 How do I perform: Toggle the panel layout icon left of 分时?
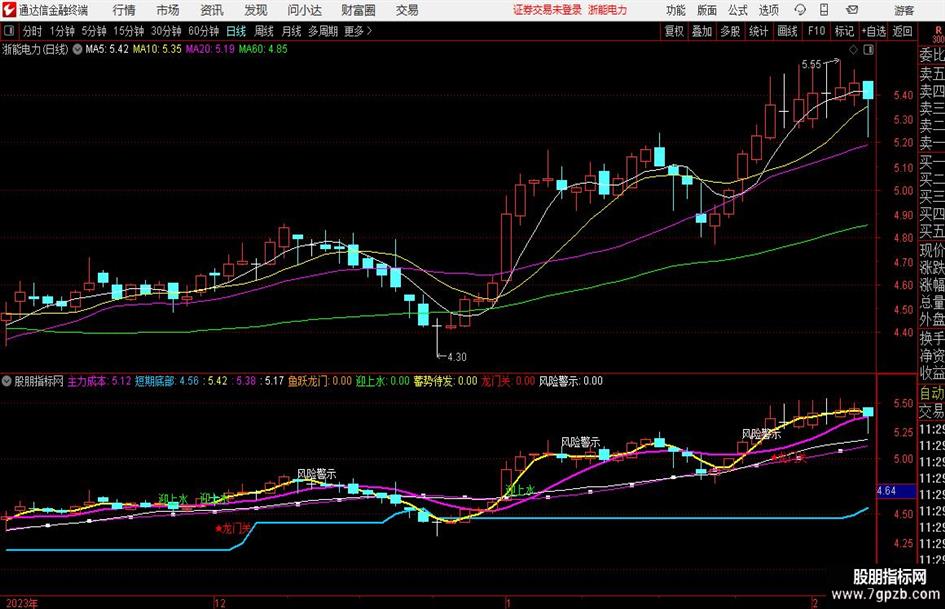coord(8,31)
